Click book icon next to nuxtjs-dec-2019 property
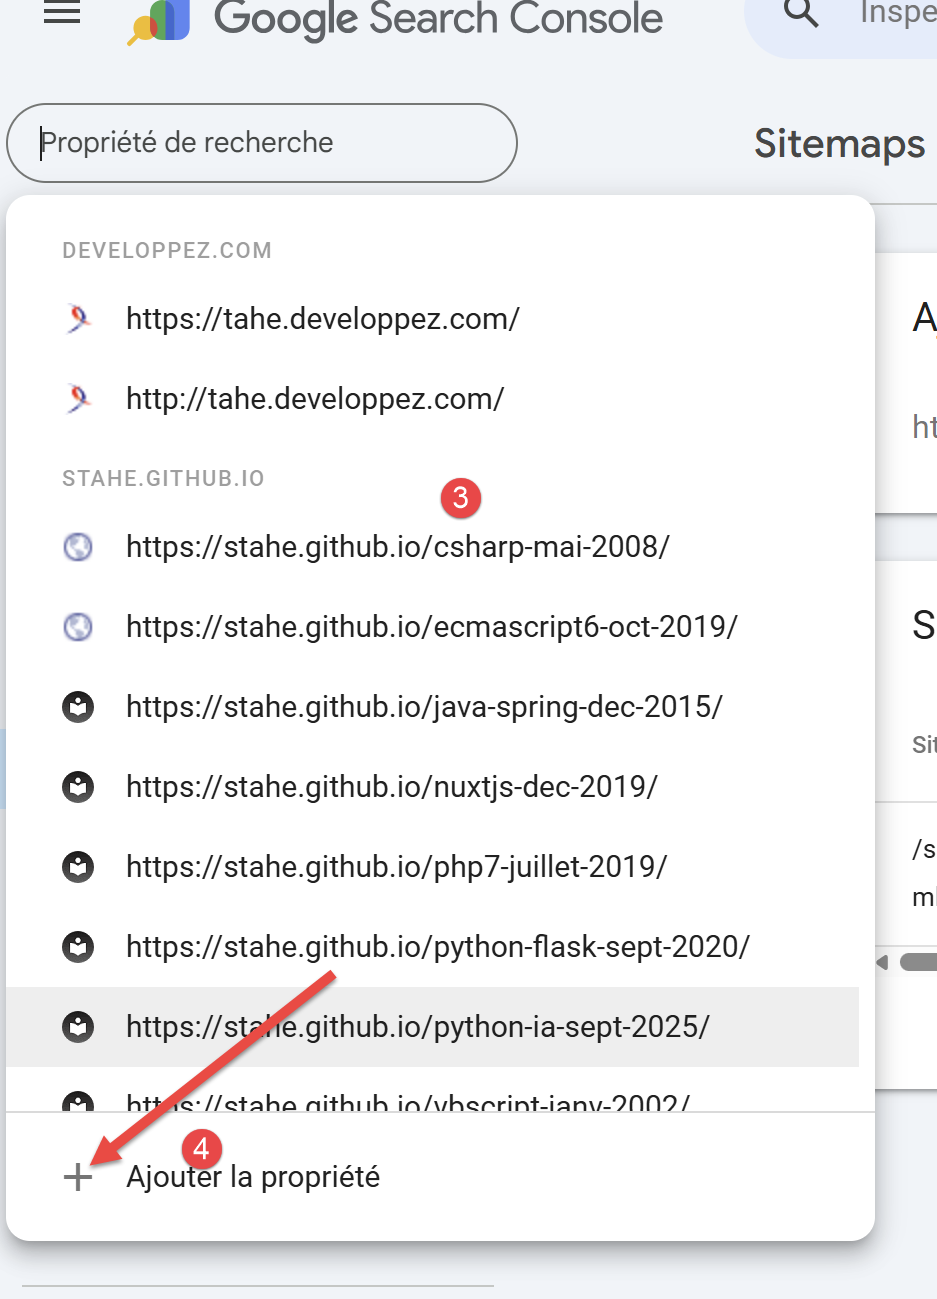937x1299 pixels. [x=78, y=787]
